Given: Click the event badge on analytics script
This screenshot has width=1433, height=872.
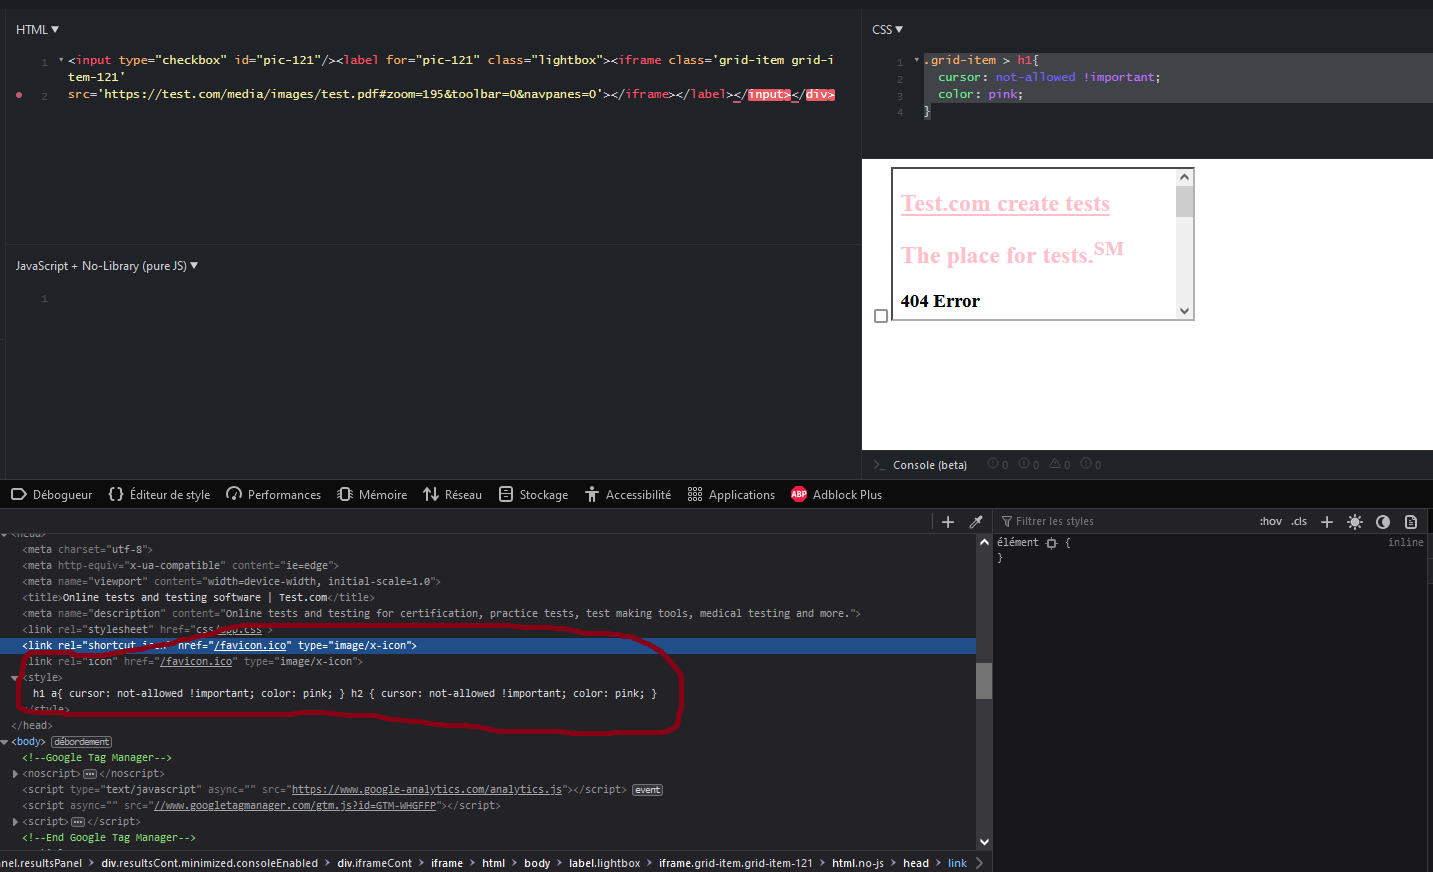Looking at the screenshot, I should [648, 790].
